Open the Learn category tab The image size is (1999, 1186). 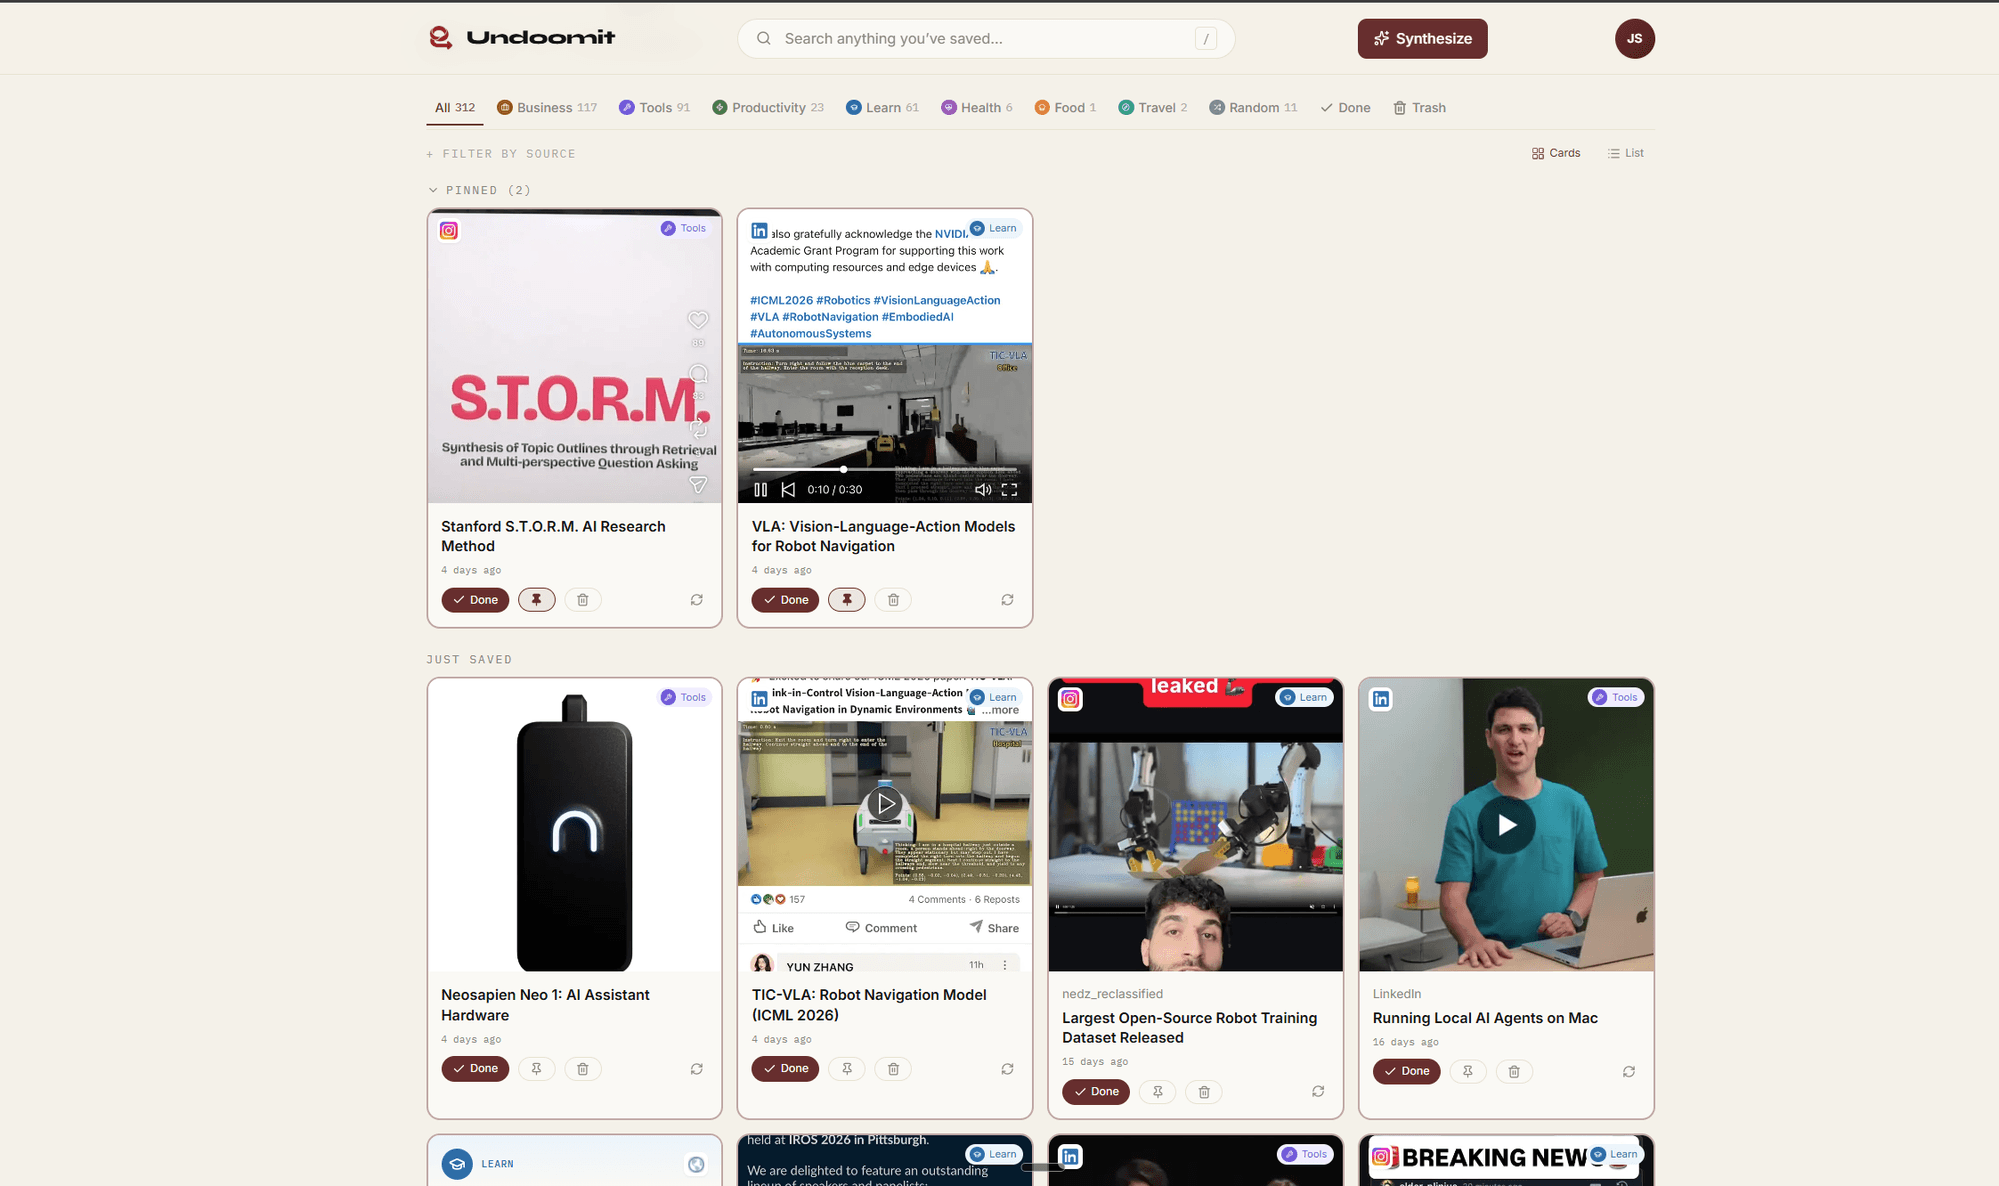pyautogui.click(x=882, y=108)
